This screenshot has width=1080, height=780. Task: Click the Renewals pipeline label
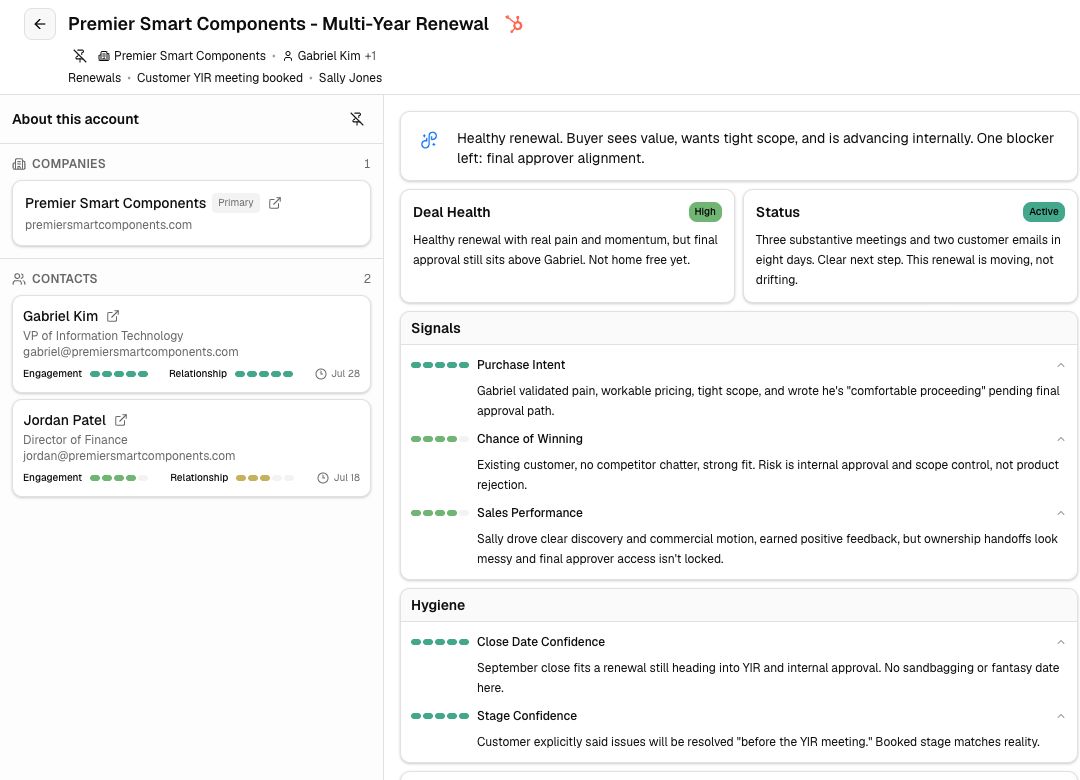[x=94, y=78]
